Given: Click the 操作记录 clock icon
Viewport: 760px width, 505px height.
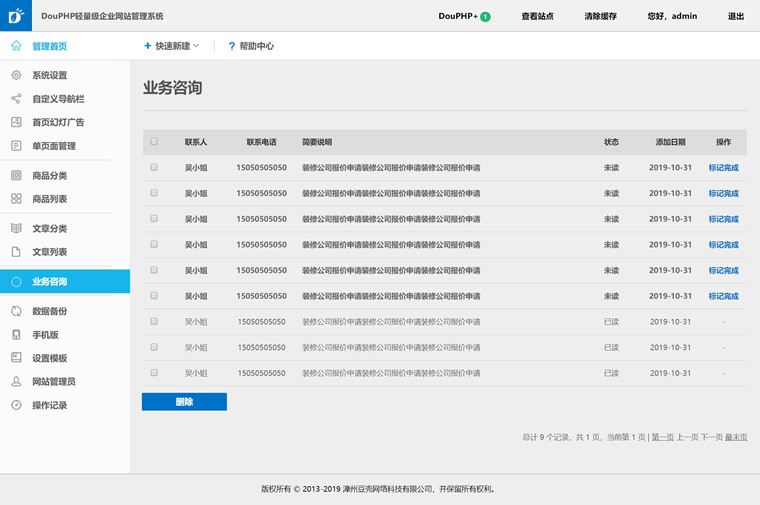Looking at the screenshot, I should [x=16, y=405].
